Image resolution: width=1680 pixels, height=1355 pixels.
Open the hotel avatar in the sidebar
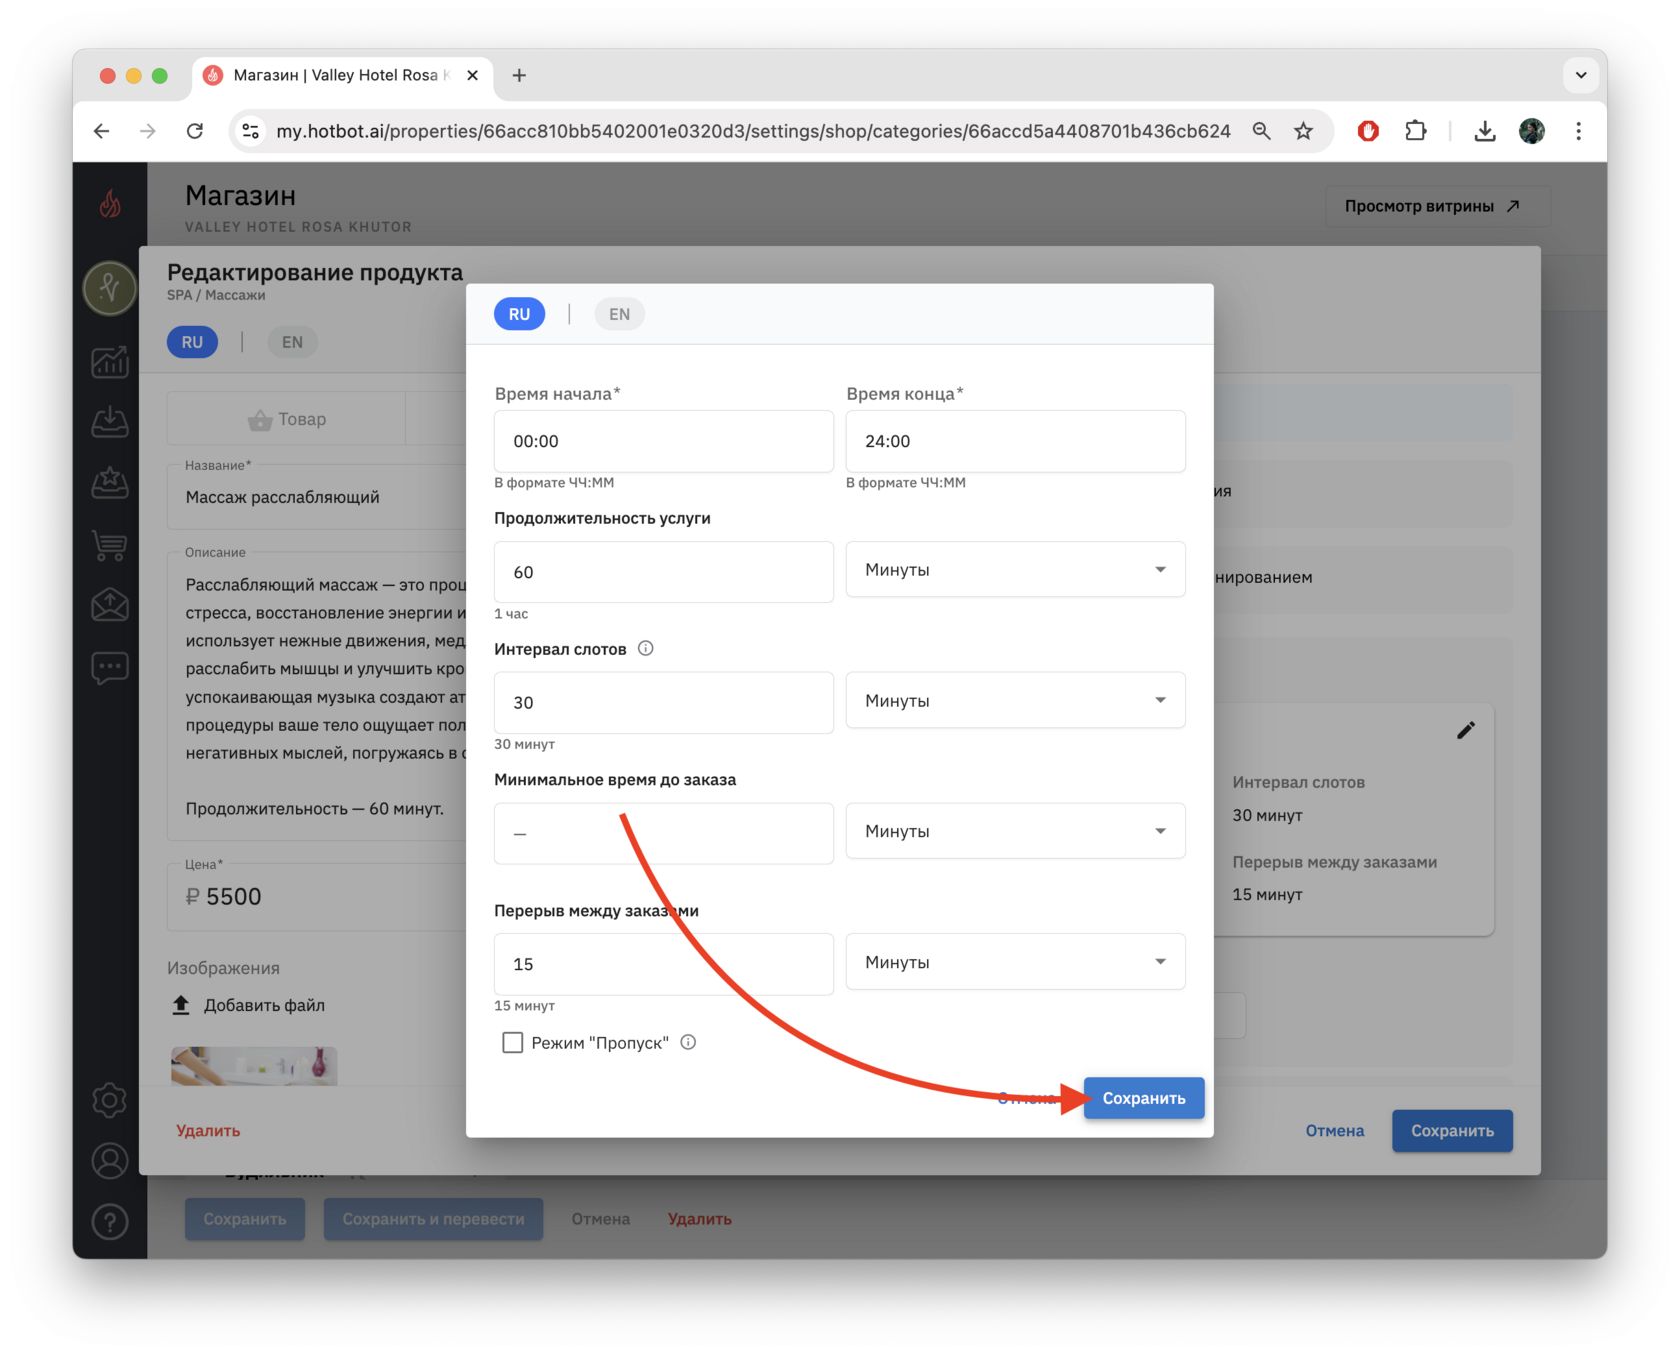click(x=110, y=288)
